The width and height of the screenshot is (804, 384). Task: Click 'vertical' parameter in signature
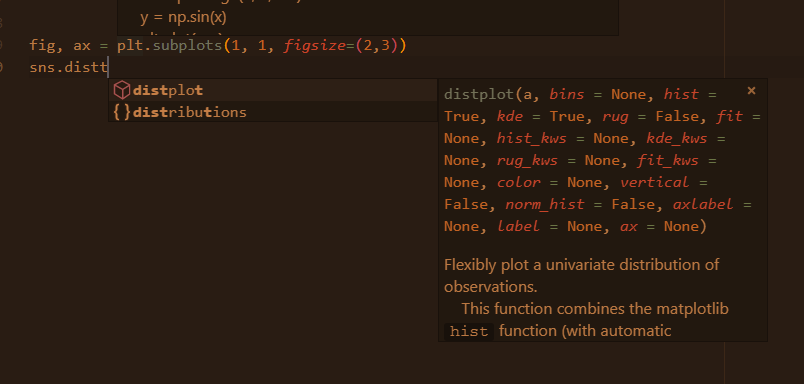[x=655, y=183]
